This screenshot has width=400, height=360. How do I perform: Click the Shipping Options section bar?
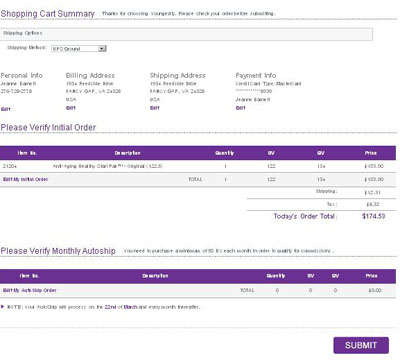pos(186,34)
